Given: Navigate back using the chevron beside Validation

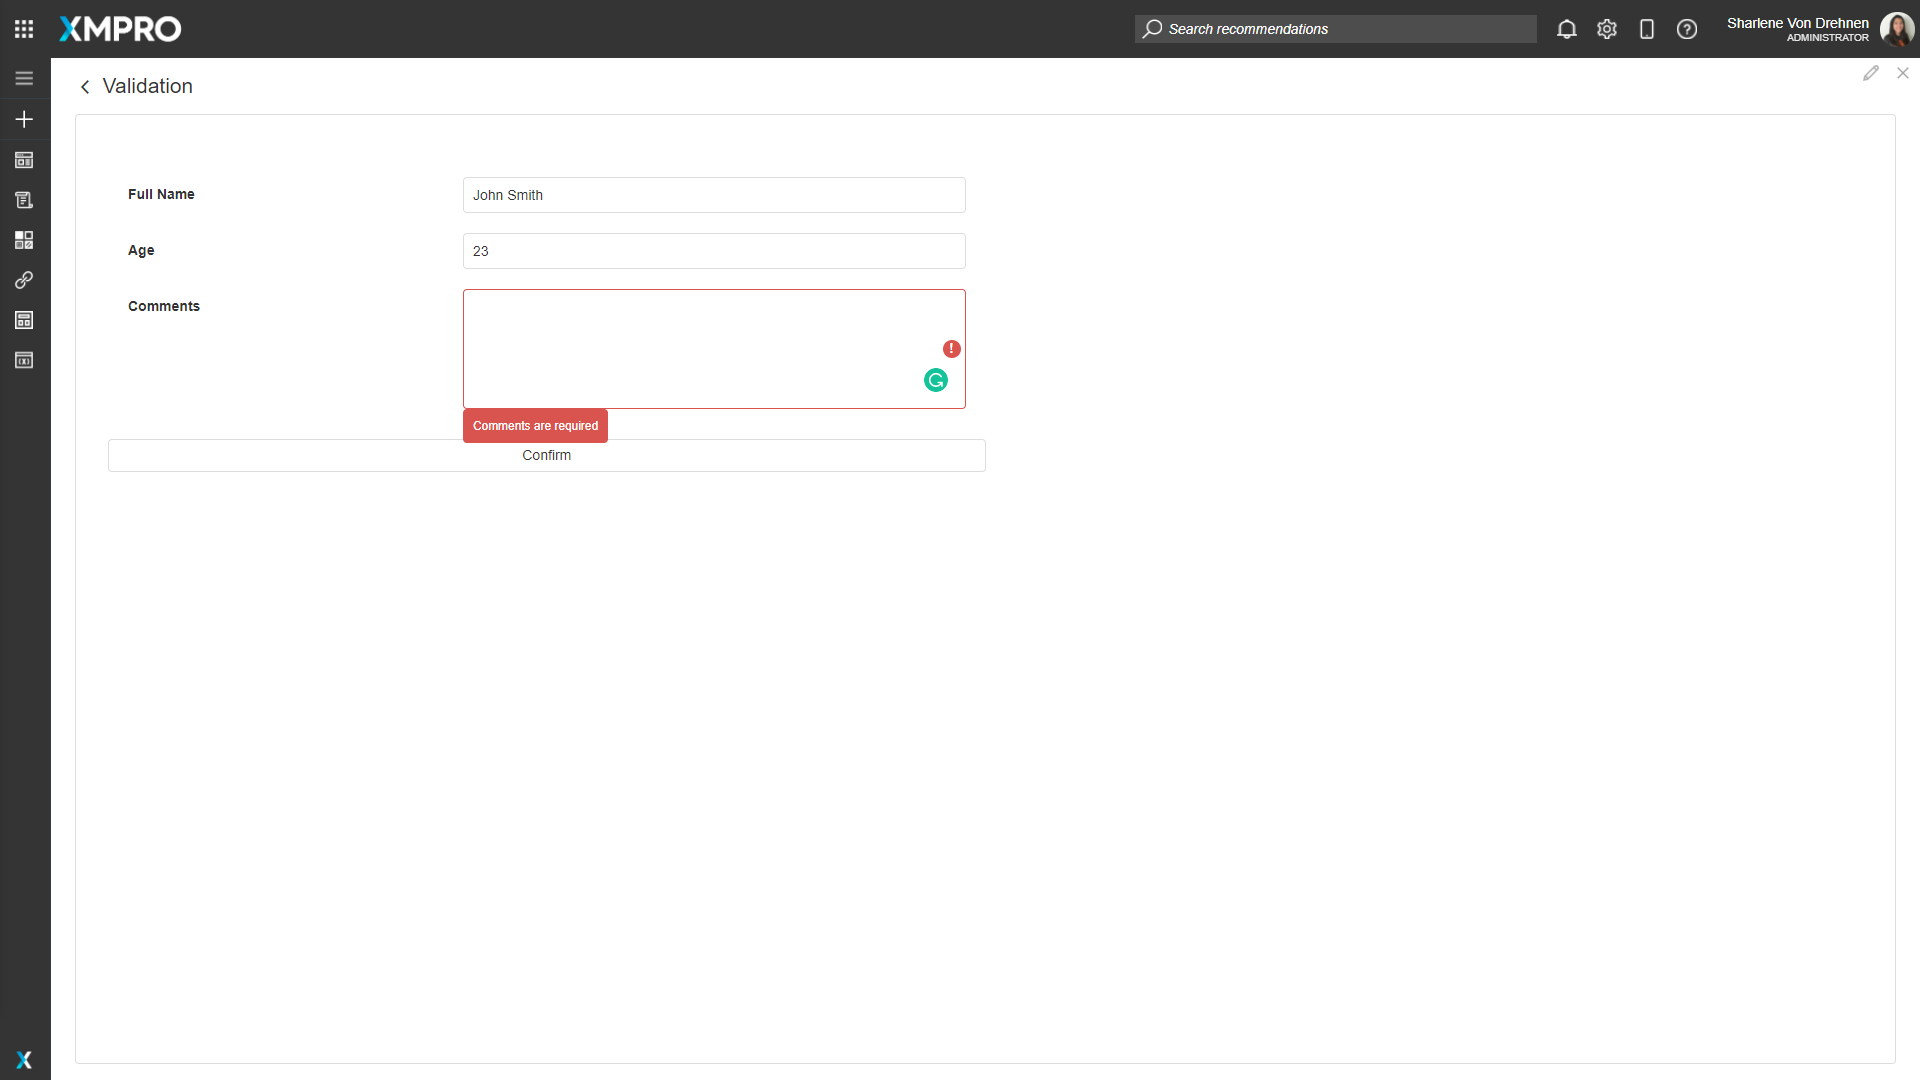Looking at the screenshot, I should [x=85, y=87].
